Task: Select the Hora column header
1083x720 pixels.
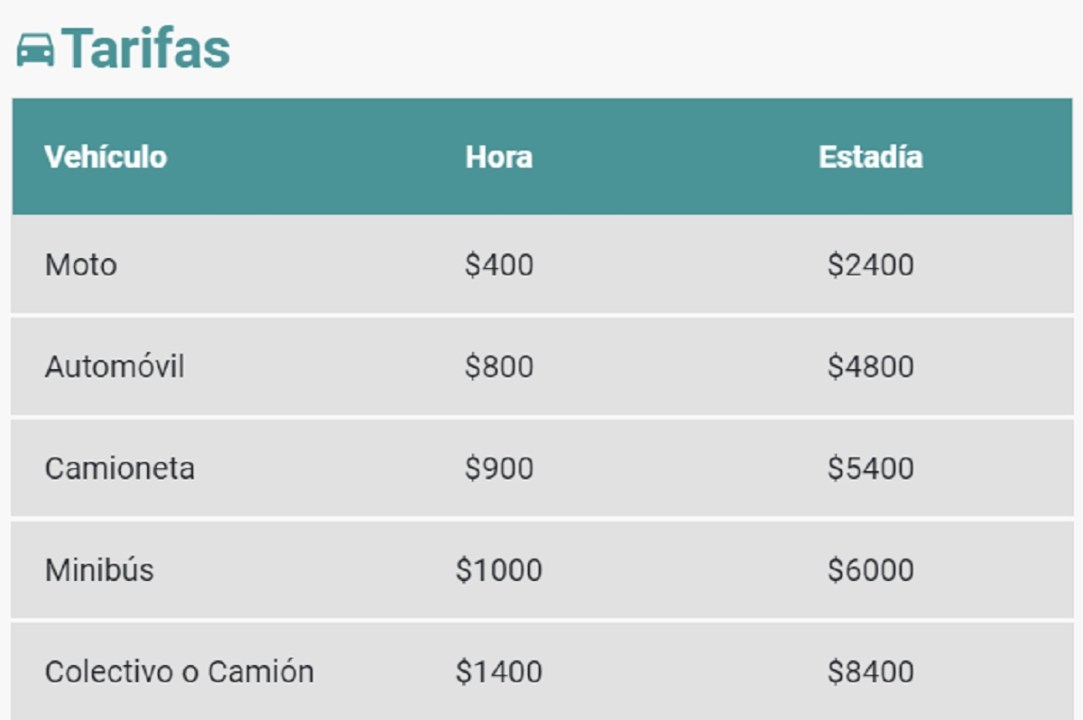Action: tap(499, 157)
